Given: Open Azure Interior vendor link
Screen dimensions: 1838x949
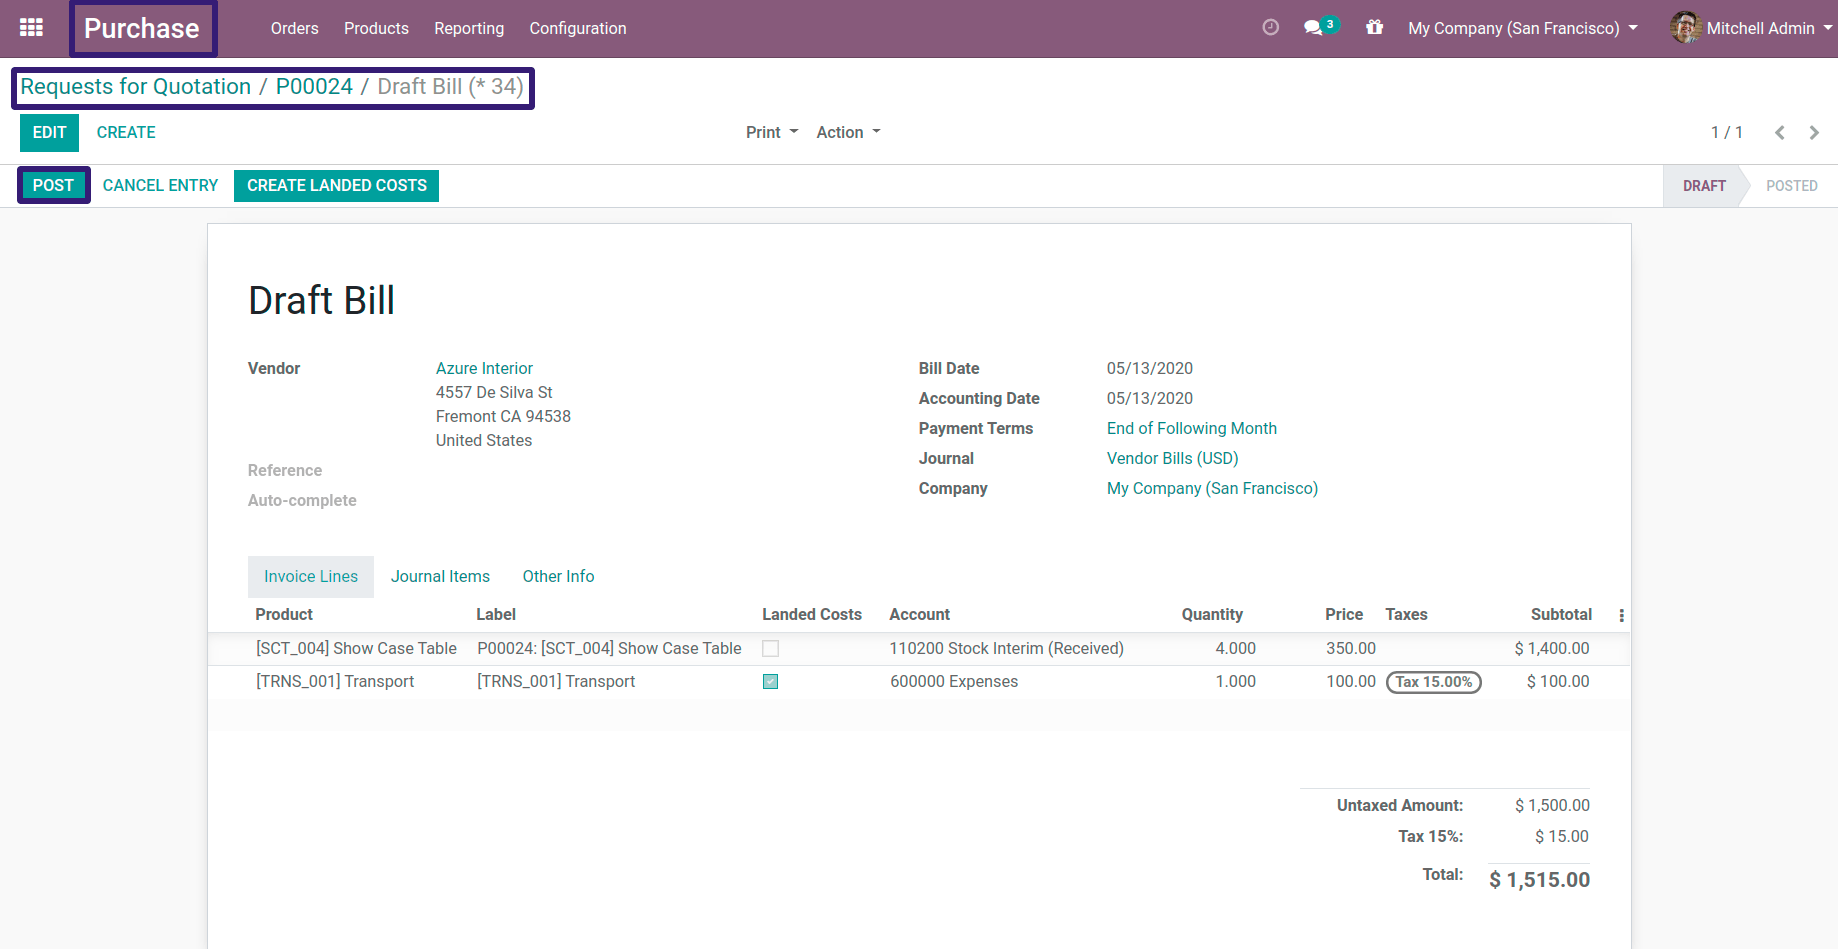Looking at the screenshot, I should 484,369.
